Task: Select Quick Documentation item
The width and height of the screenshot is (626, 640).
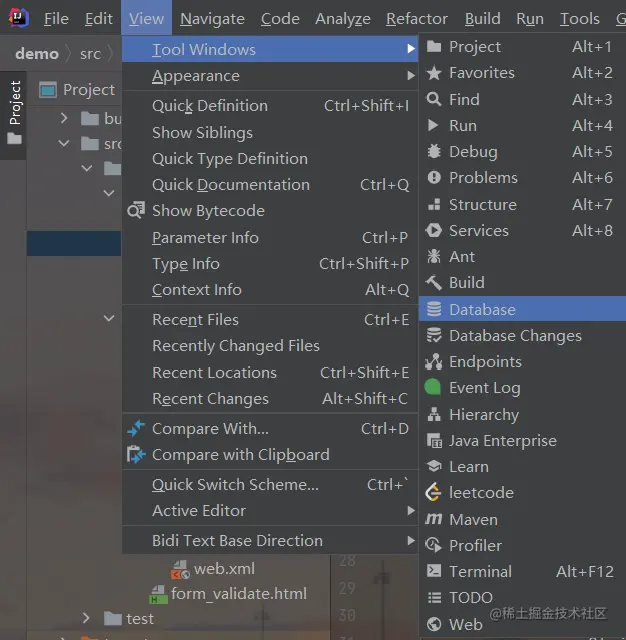Action: click(x=270, y=184)
